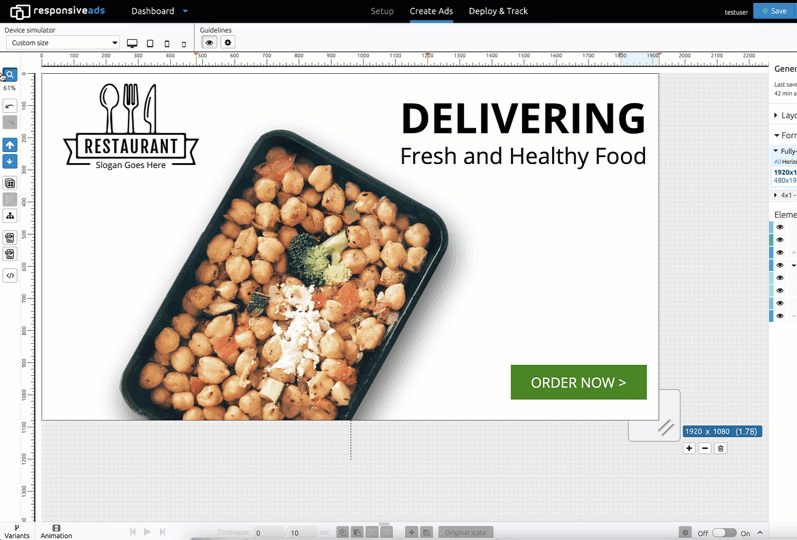Screen dimensions: 797x540
Task: Select the magnifier zoom tool
Action: click(10, 75)
